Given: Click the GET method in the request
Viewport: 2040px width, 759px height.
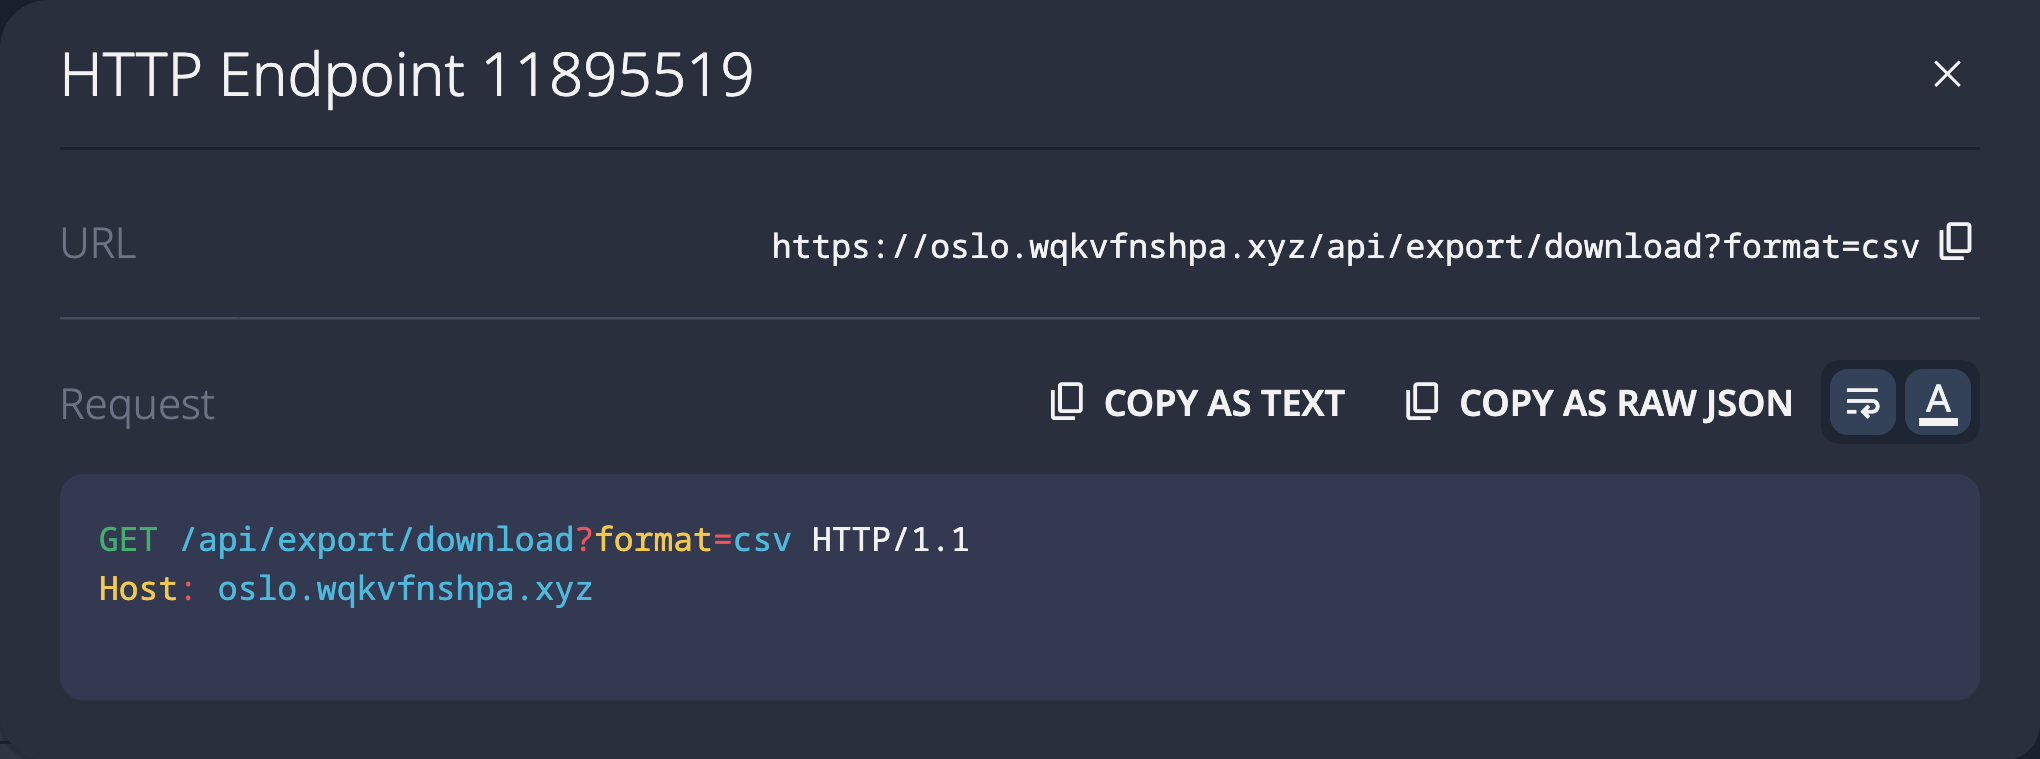Looking at the screenshot, I should [x=128, y=540].
